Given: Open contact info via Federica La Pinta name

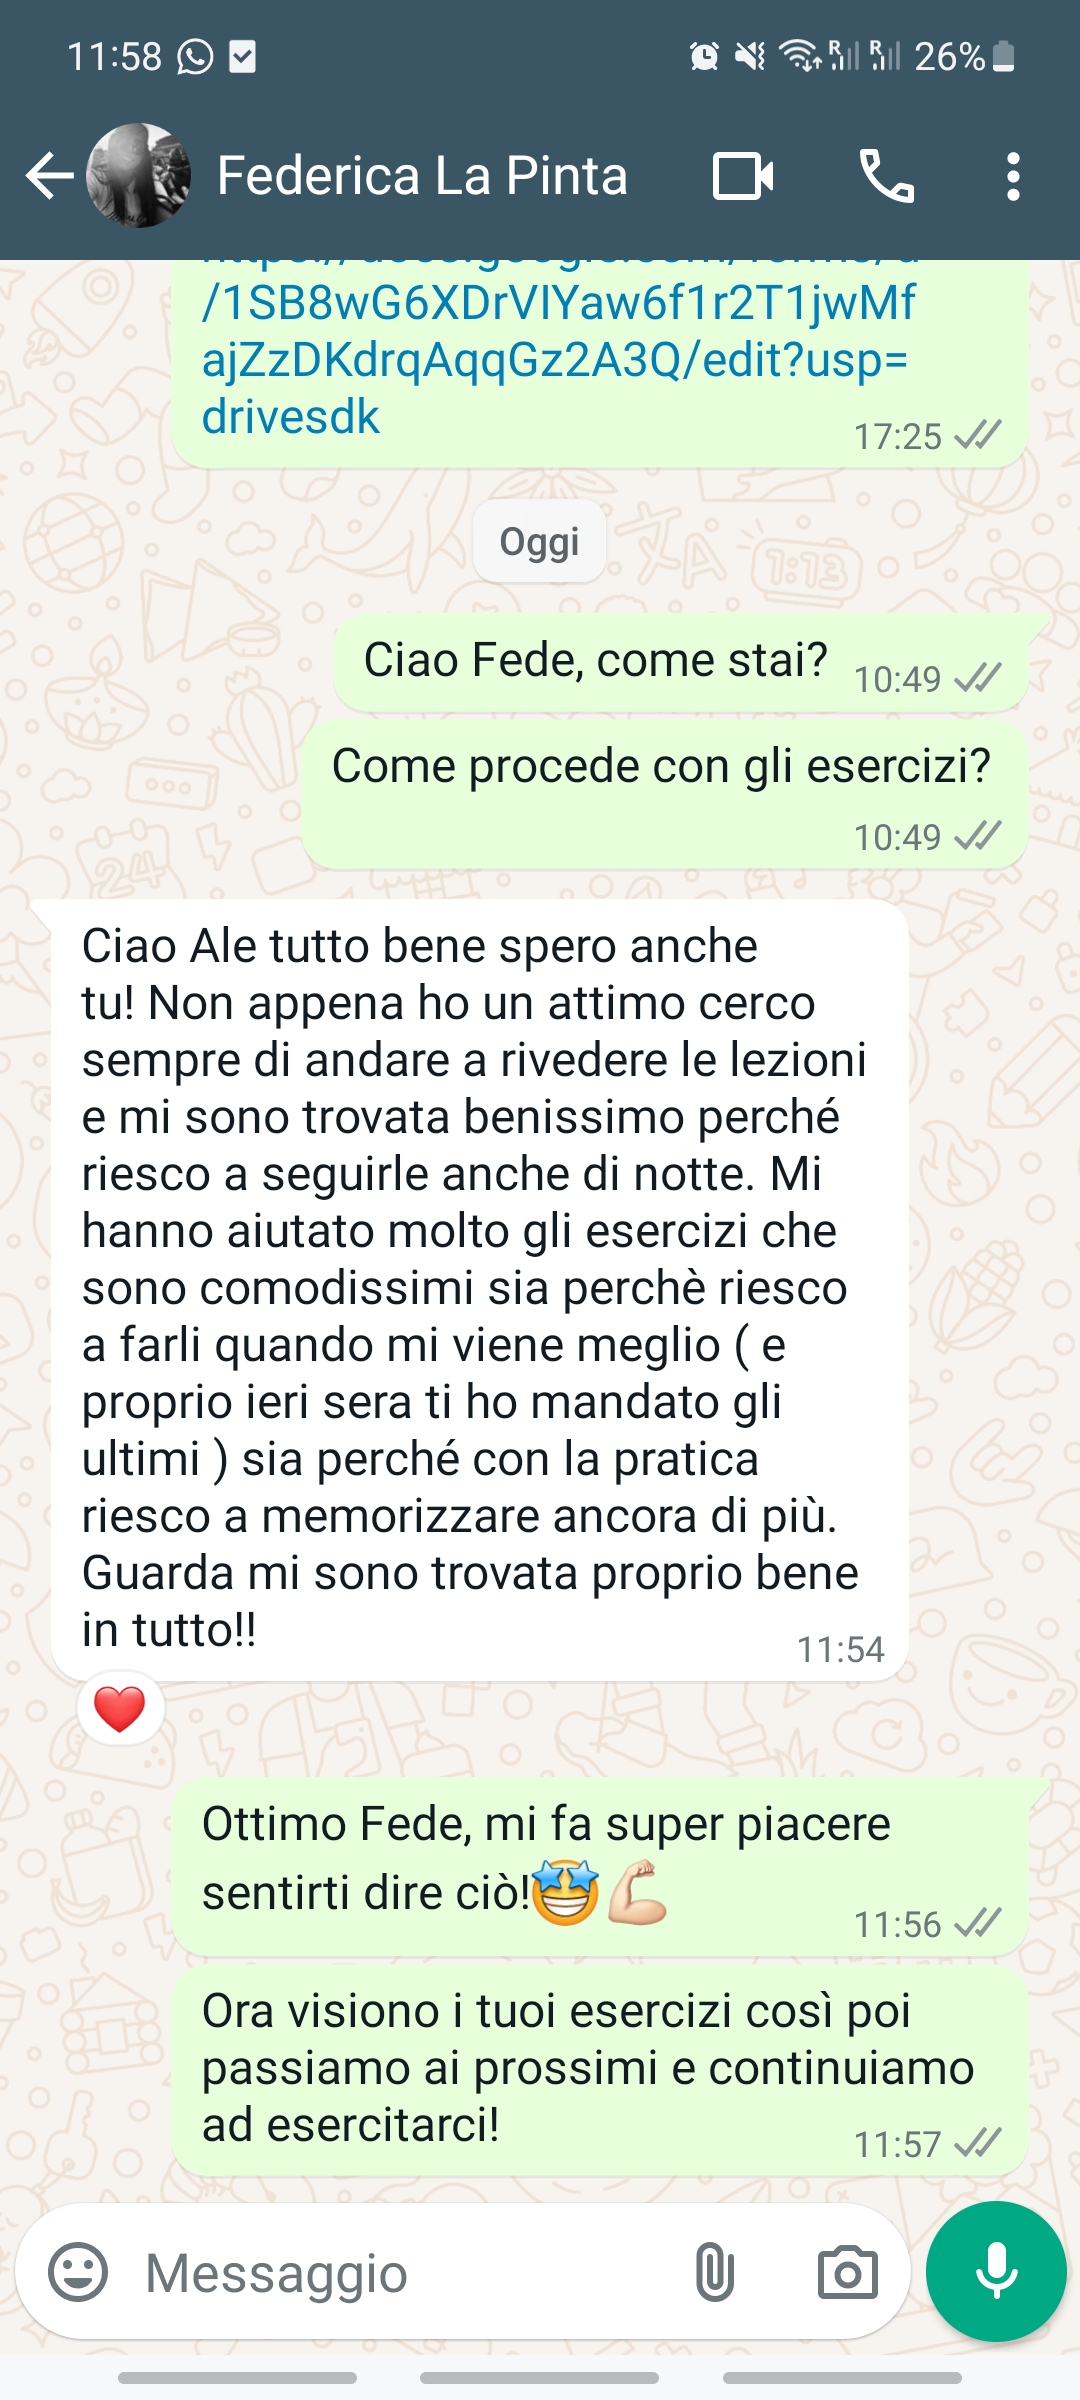Looking at the screenshot, I should click(x=422, y=176).
